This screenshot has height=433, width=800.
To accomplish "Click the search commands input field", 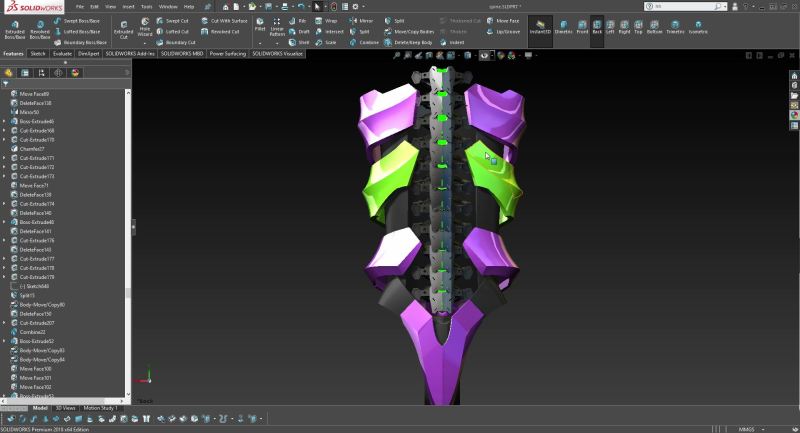I will click(684, 7).
